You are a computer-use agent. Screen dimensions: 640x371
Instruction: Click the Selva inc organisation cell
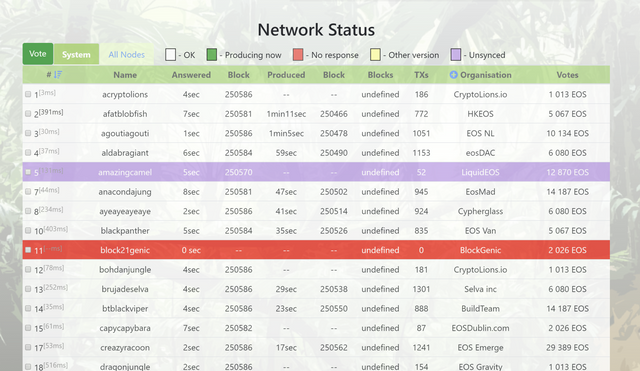click(x=480, y=289)
